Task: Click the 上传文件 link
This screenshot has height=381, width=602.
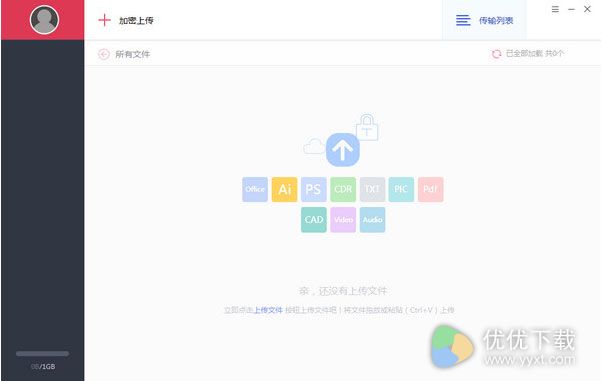Action: coord(268,310)
